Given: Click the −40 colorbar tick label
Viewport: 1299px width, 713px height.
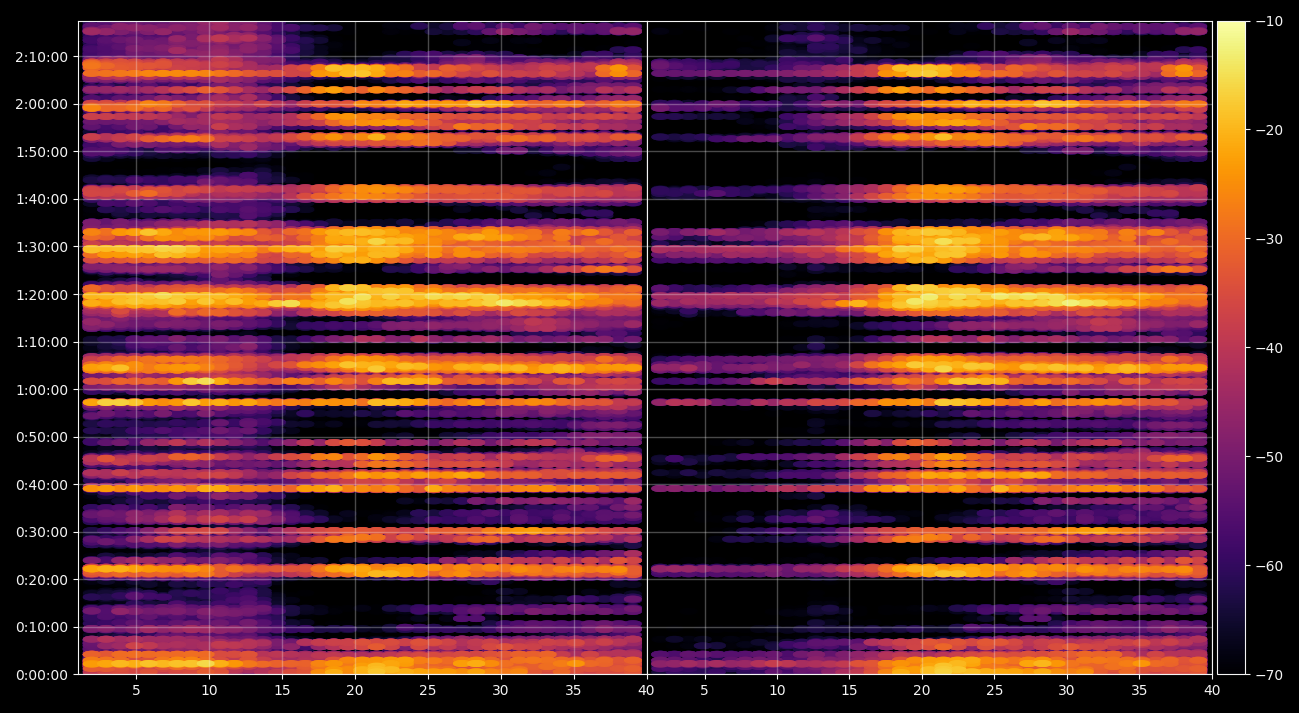Looking at the screenshot, I should 1270,348.
